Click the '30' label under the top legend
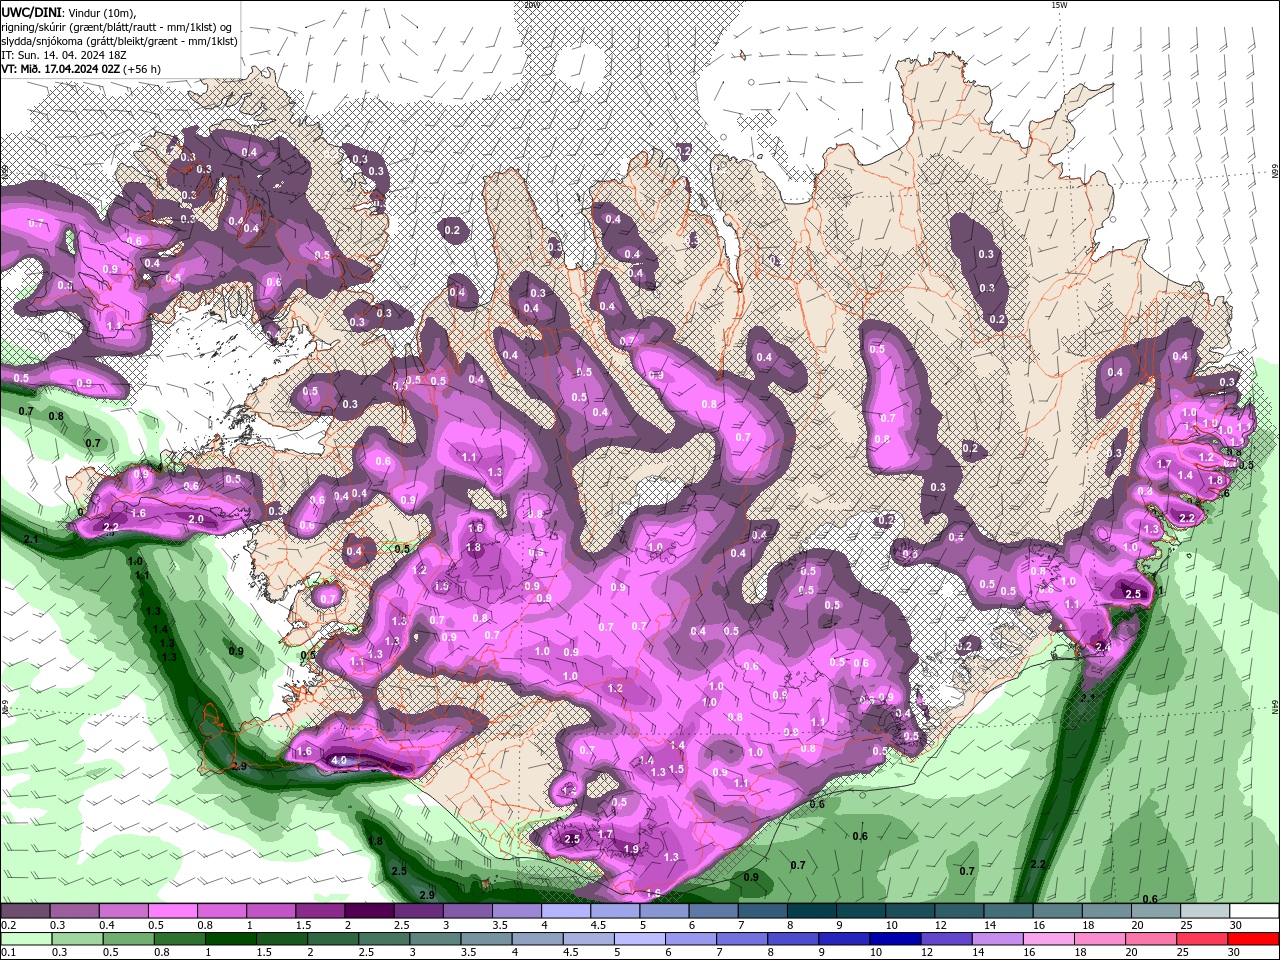This screenshot has width=1280, height=960. [x=1236, y=925]
